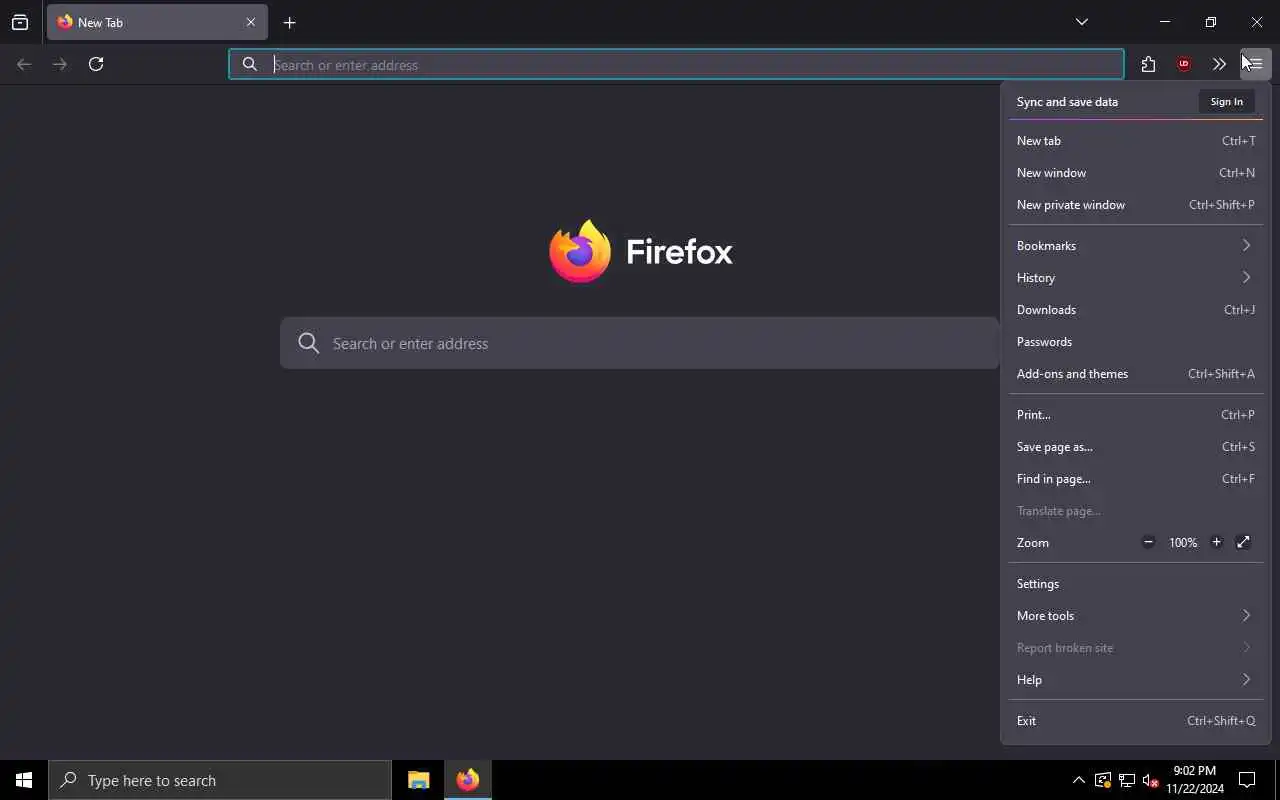Open the Firefox View button
Image resolution: width=1280 pixels, height=800 pixels.
point(20,22)
